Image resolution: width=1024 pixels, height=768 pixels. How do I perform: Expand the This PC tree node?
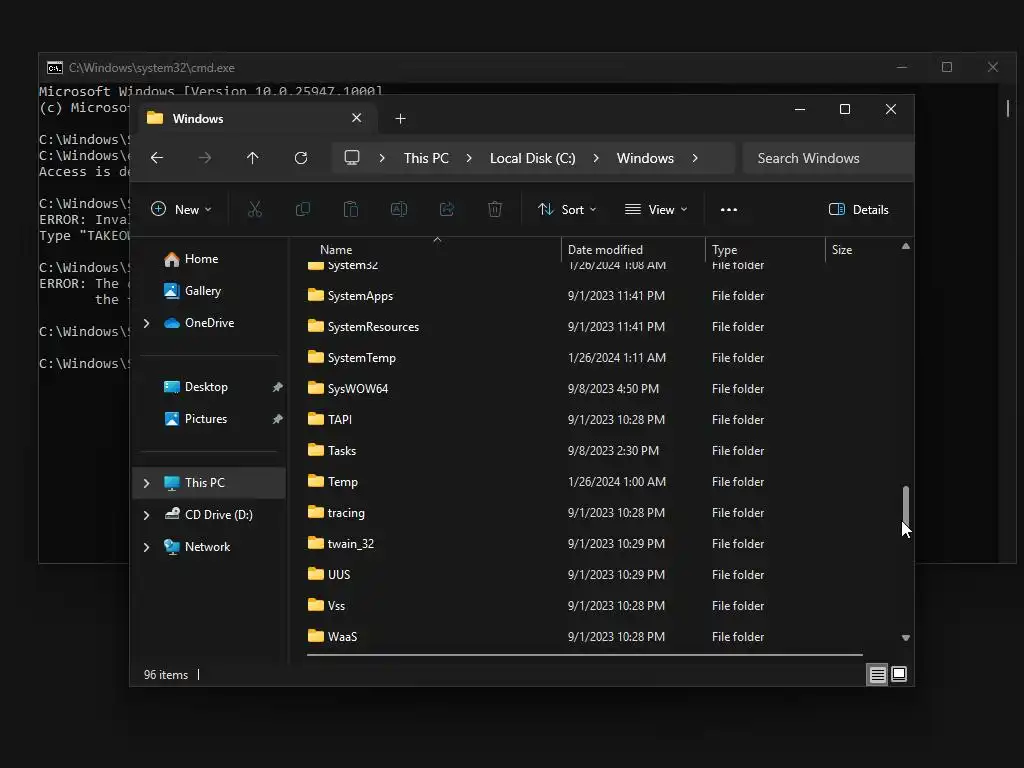click(x=146, y=483)
